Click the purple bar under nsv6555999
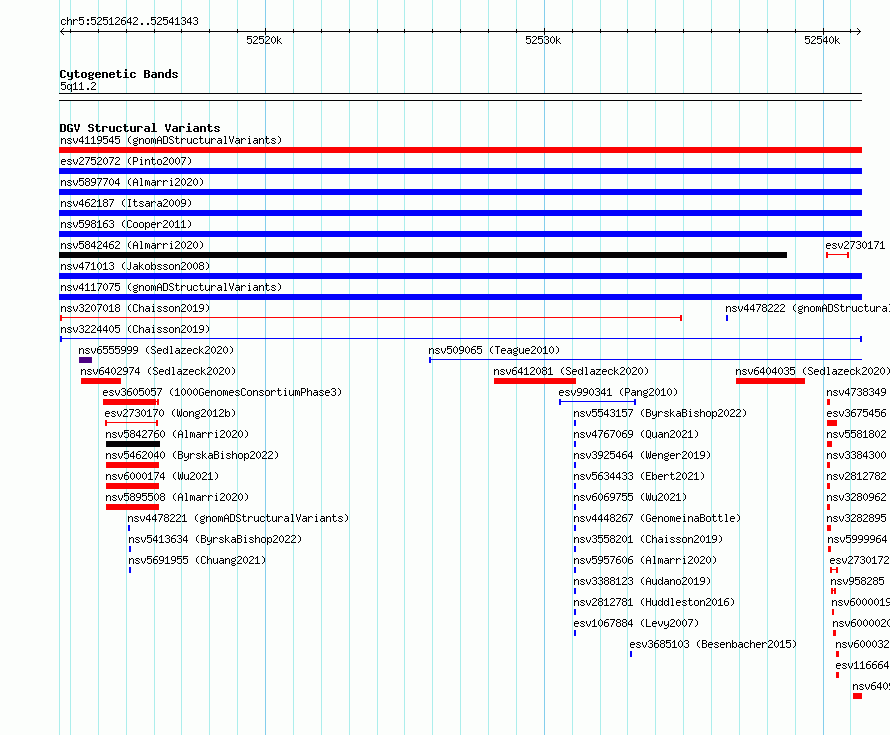 pos(85,360)
